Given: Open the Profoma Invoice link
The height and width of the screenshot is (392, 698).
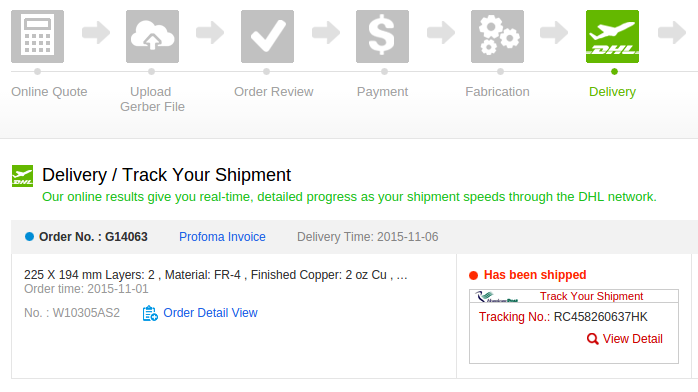Looking at the screenshot, I should tap(222, 237).
